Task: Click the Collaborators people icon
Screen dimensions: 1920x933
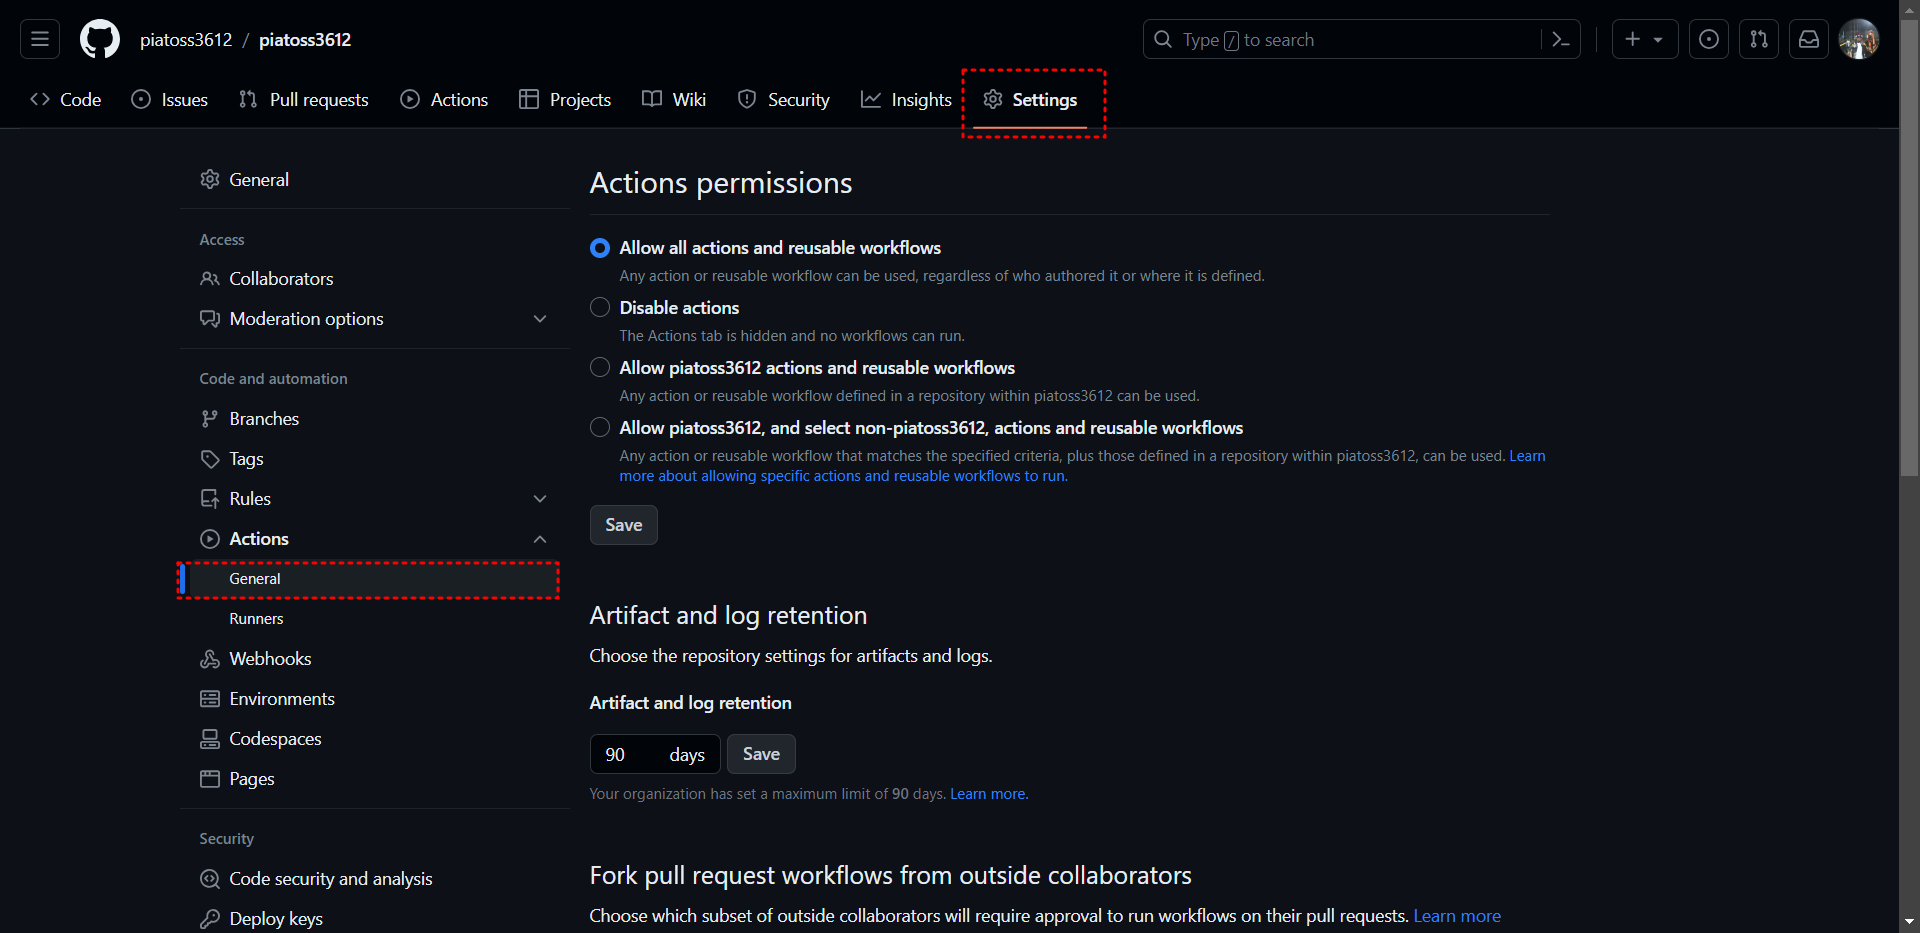Action: [210, 279]
